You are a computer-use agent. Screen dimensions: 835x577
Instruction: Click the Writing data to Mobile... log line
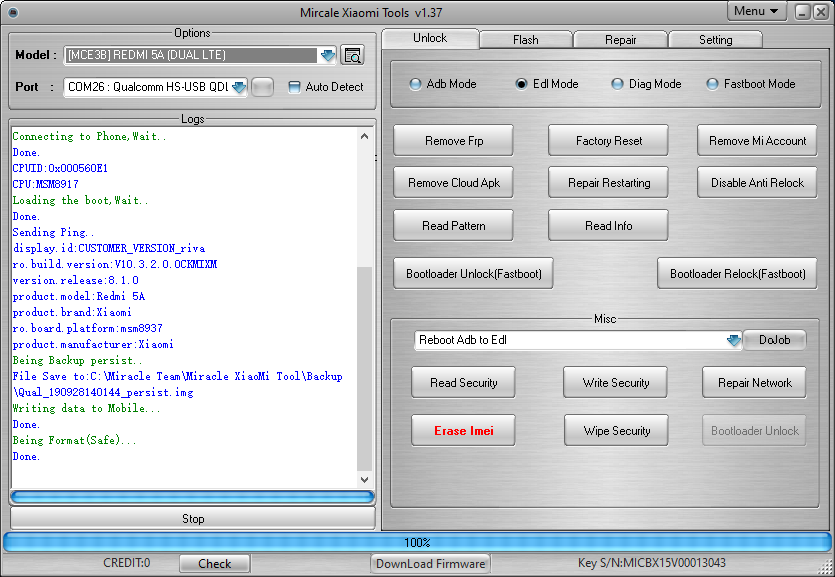86,408
